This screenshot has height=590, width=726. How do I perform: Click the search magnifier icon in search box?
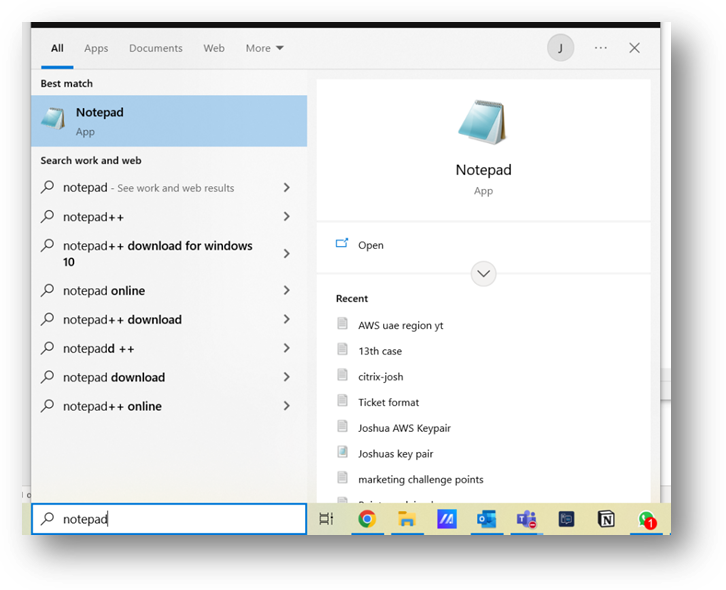47,519
